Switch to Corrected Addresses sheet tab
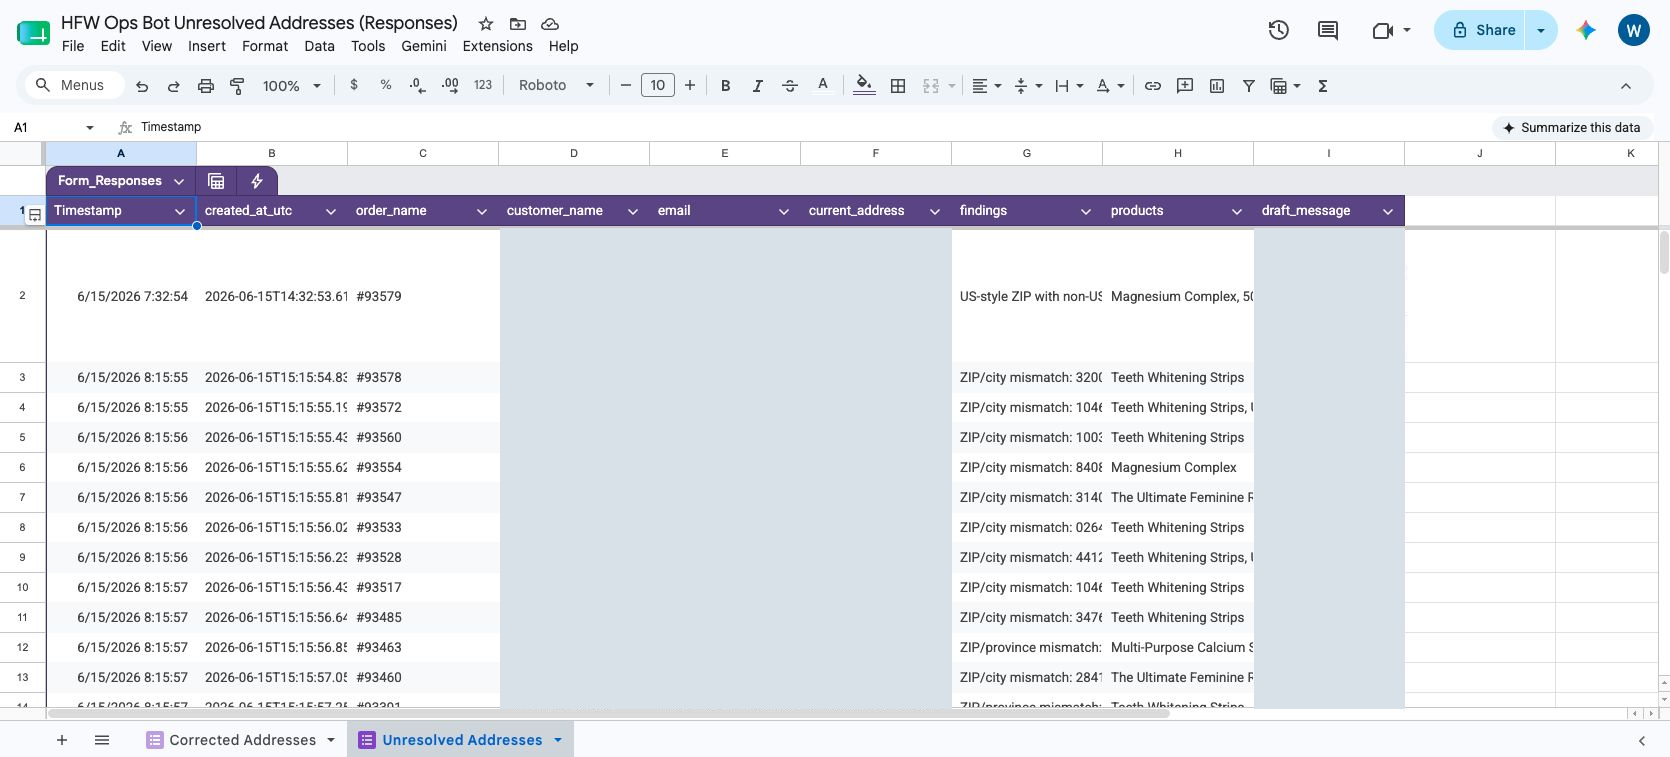This screenshot has height=757, width=1670. [241, 740]
